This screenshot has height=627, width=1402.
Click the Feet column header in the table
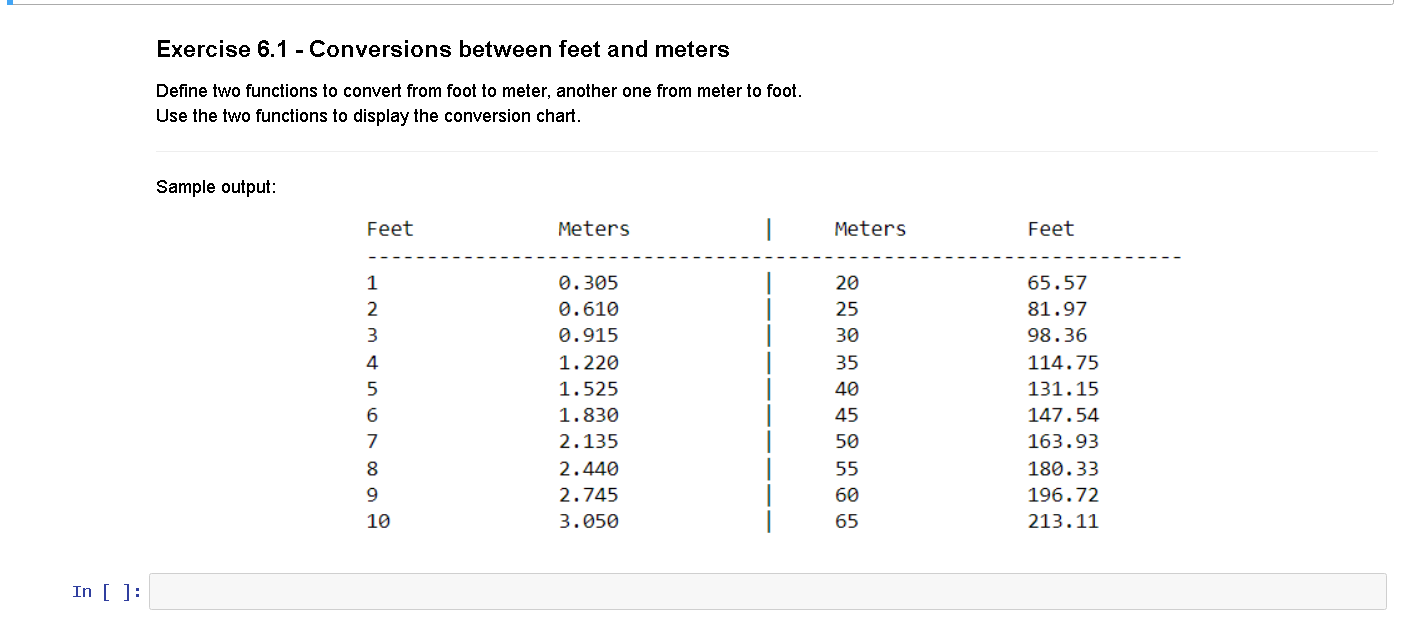[390, 229]
